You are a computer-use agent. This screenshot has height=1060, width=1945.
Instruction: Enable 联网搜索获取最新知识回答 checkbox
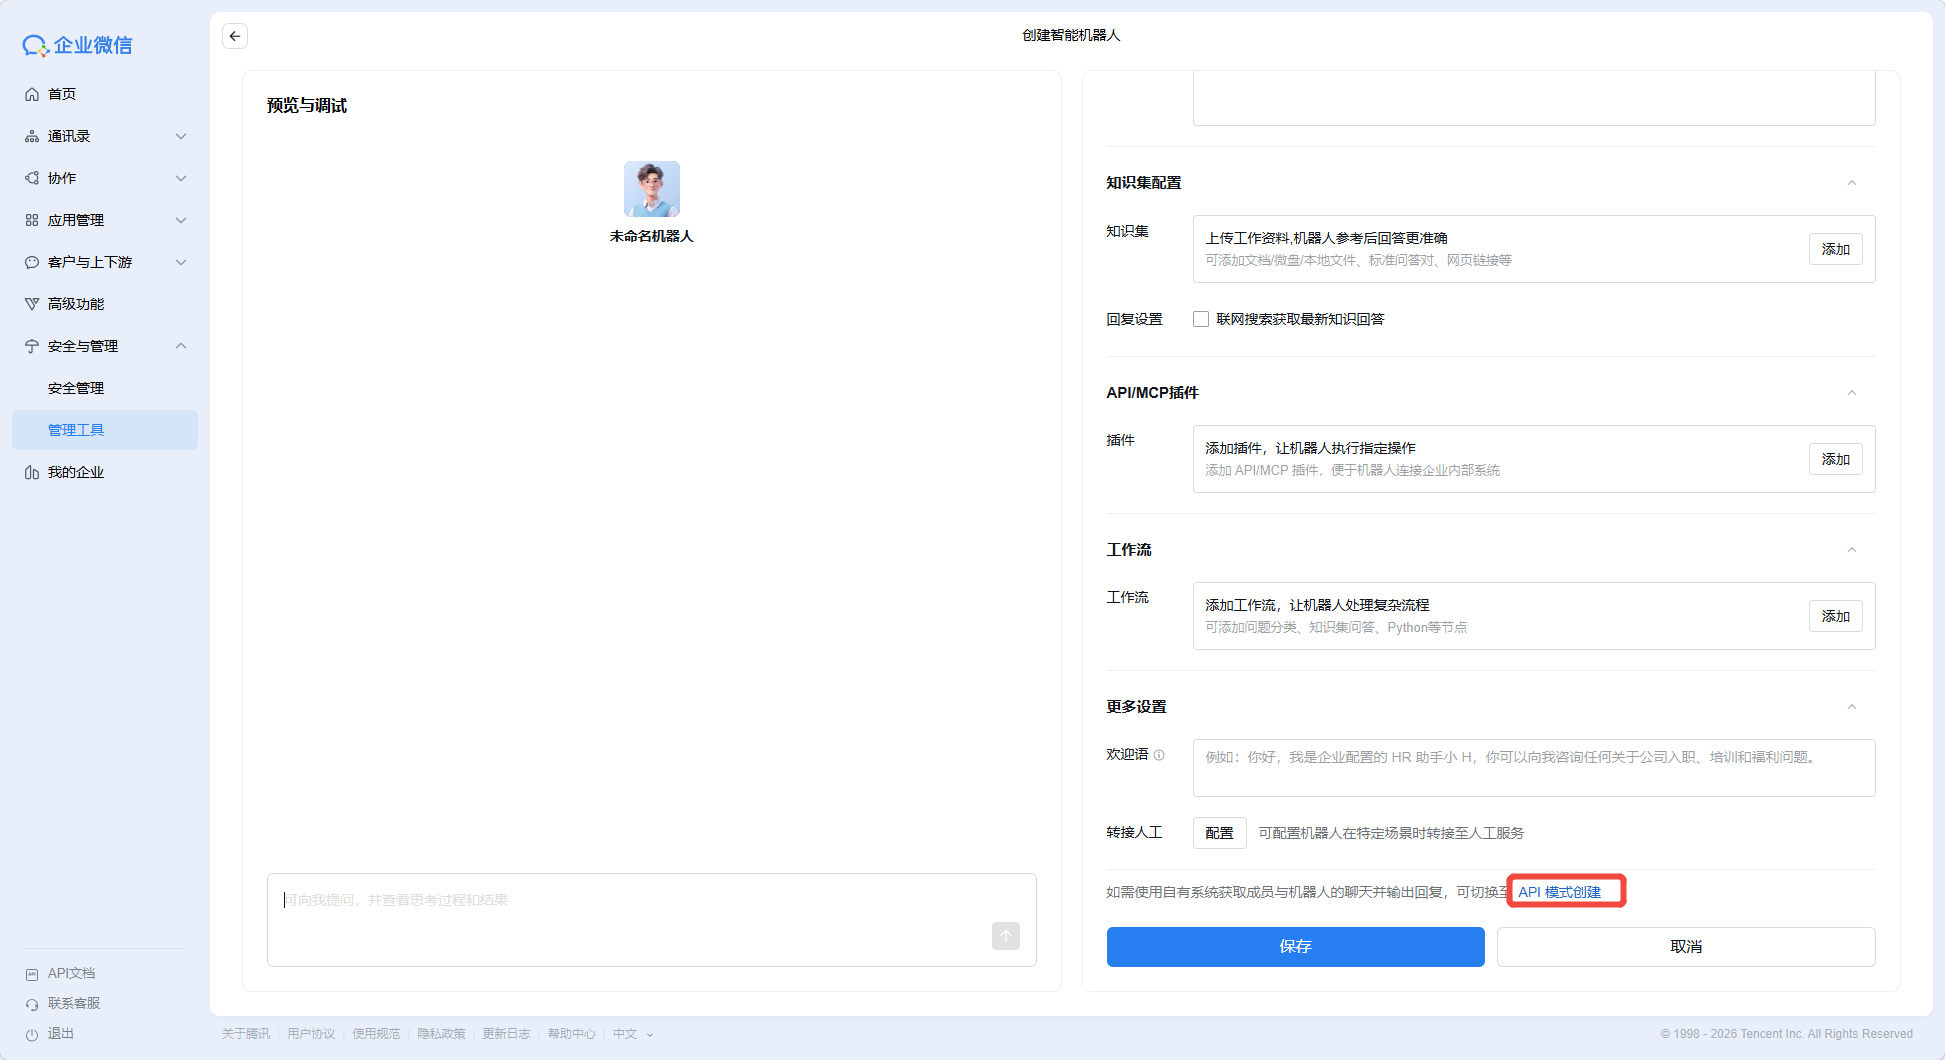1201,319
